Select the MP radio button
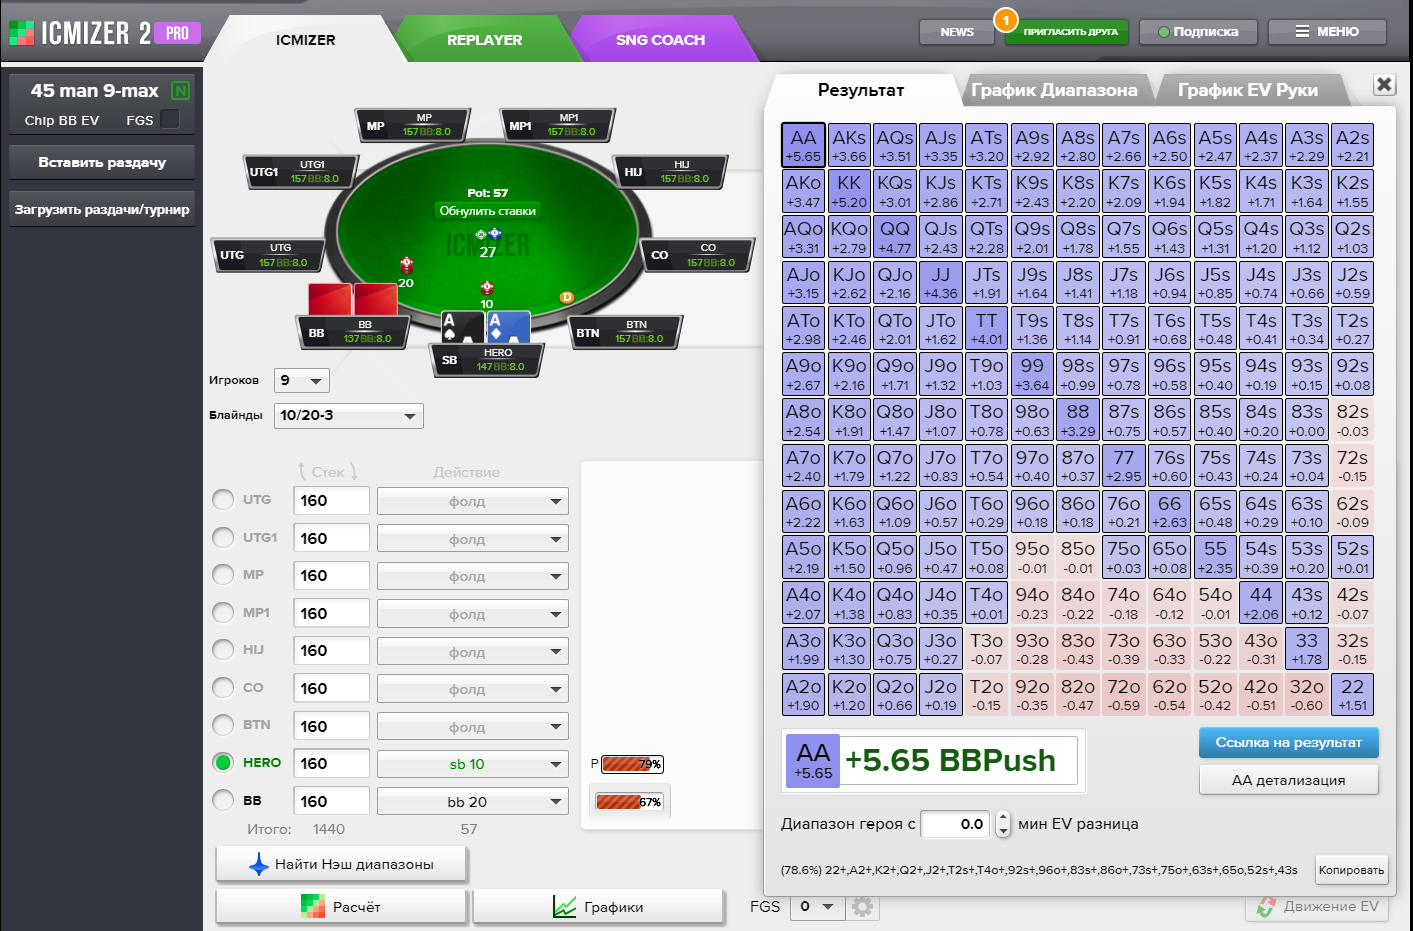1413x931 pixels. 223,574
